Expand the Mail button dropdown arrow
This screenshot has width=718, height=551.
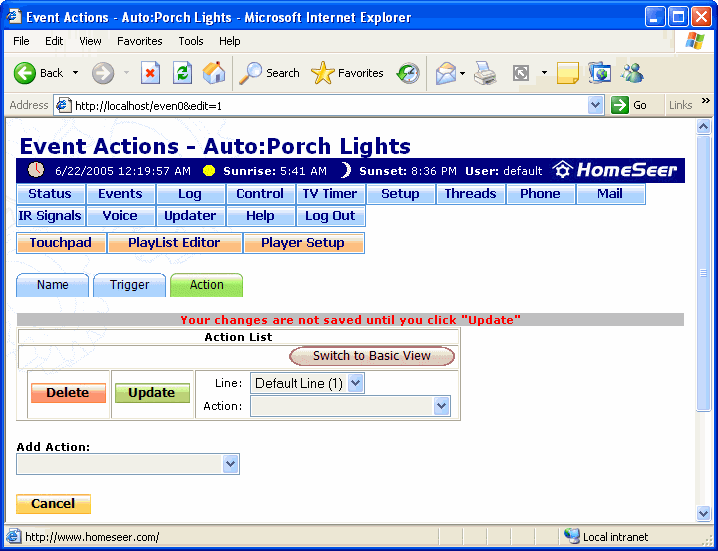[462, 73]
